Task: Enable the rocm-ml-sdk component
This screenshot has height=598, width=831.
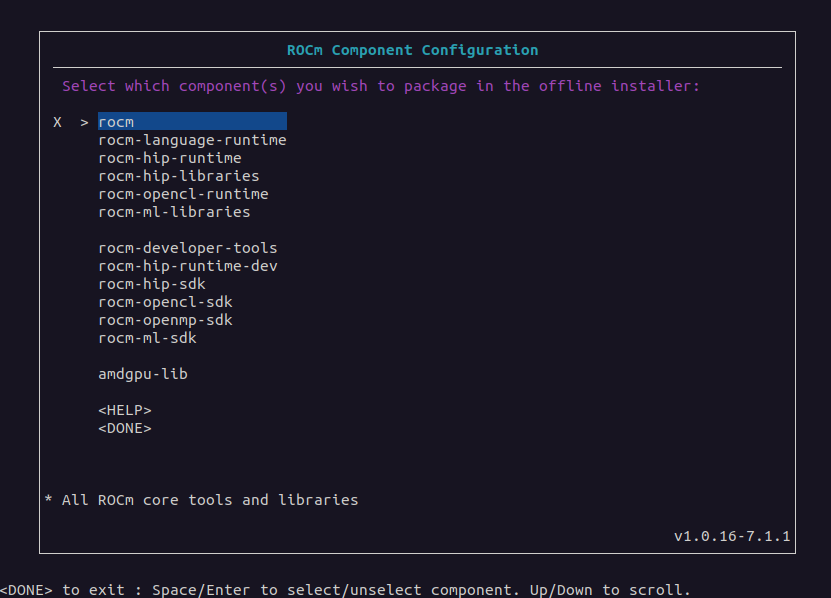Action: pos(147,338)
